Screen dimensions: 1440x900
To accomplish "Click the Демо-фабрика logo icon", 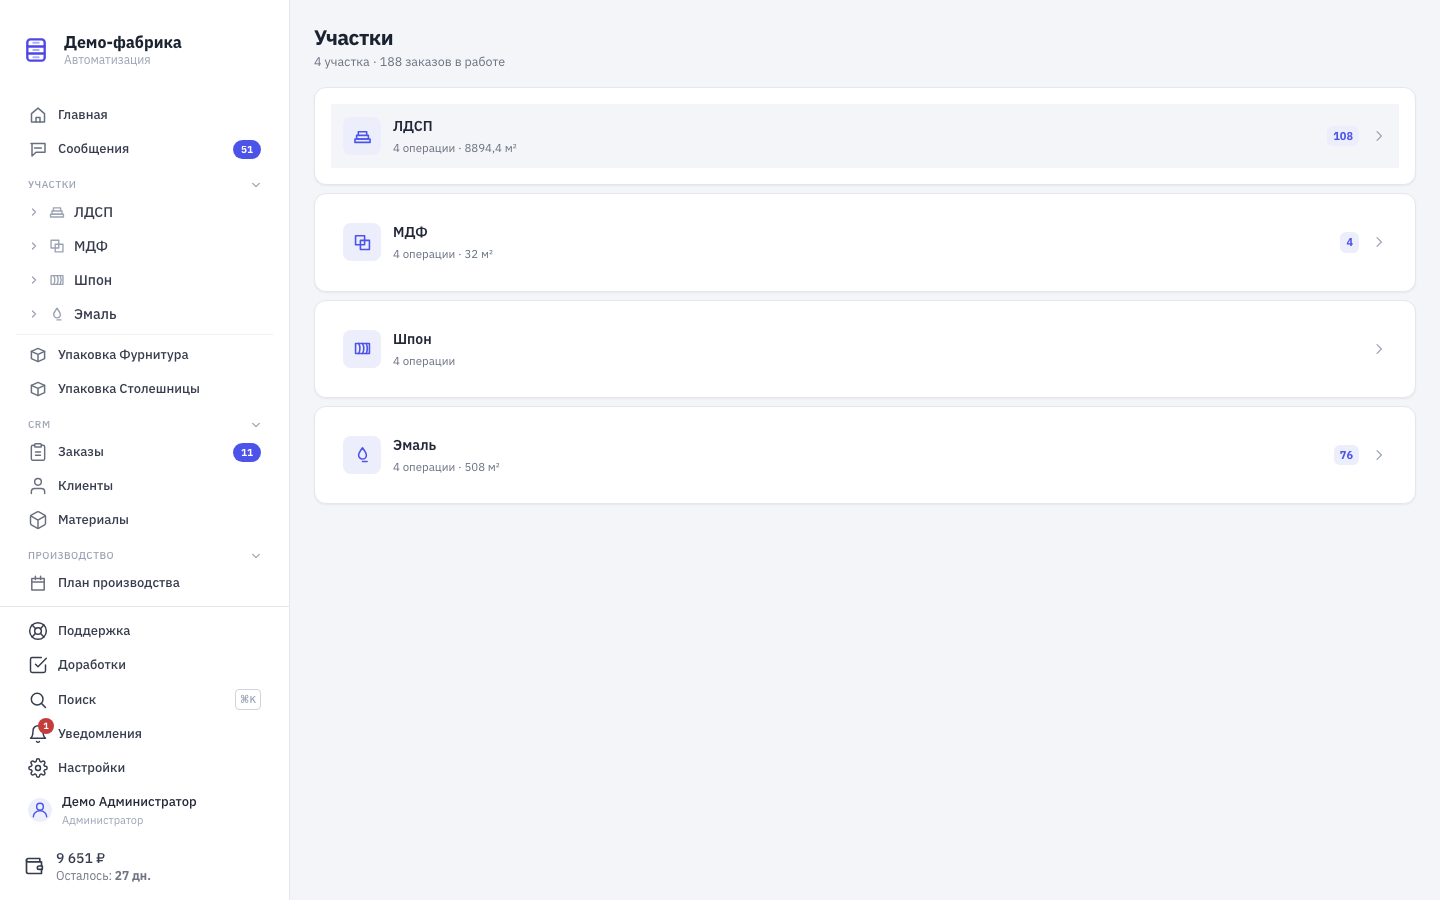I will click(36, 49).
